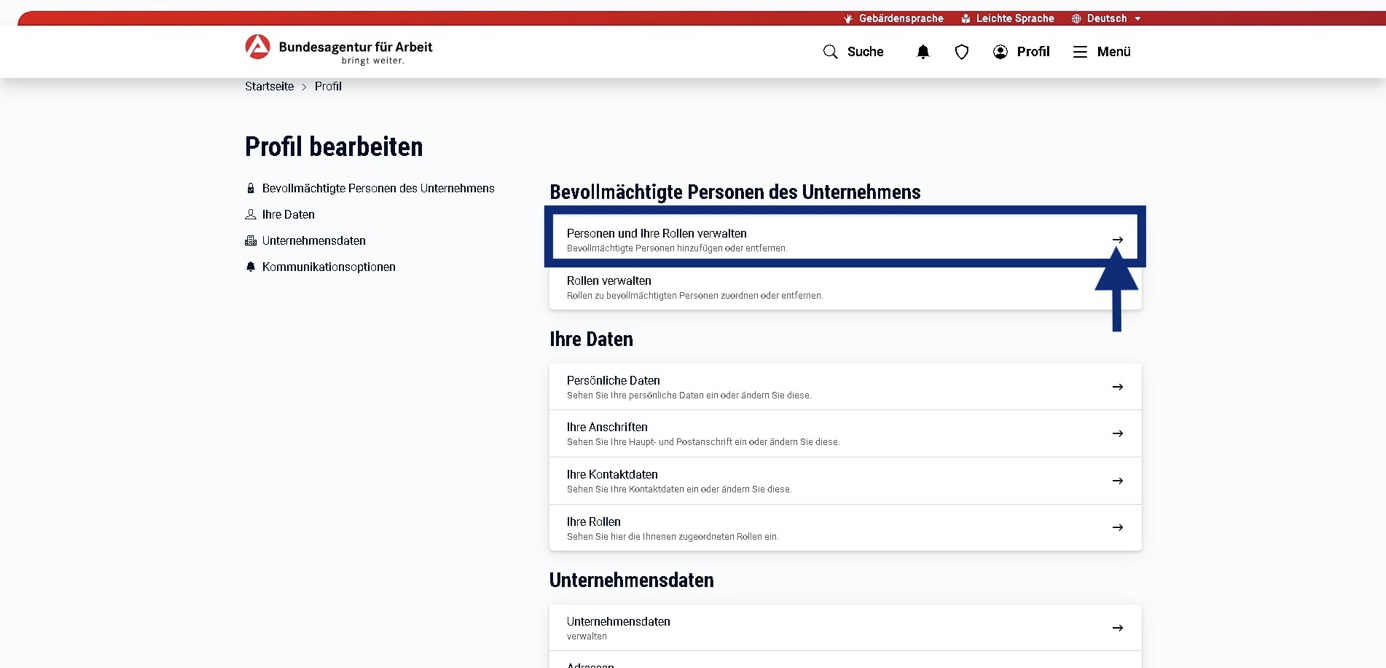The height and width of the screenshot is (668, 1386).
Task: Go to Startseite breadcrumb
Action: pos(269,87)
